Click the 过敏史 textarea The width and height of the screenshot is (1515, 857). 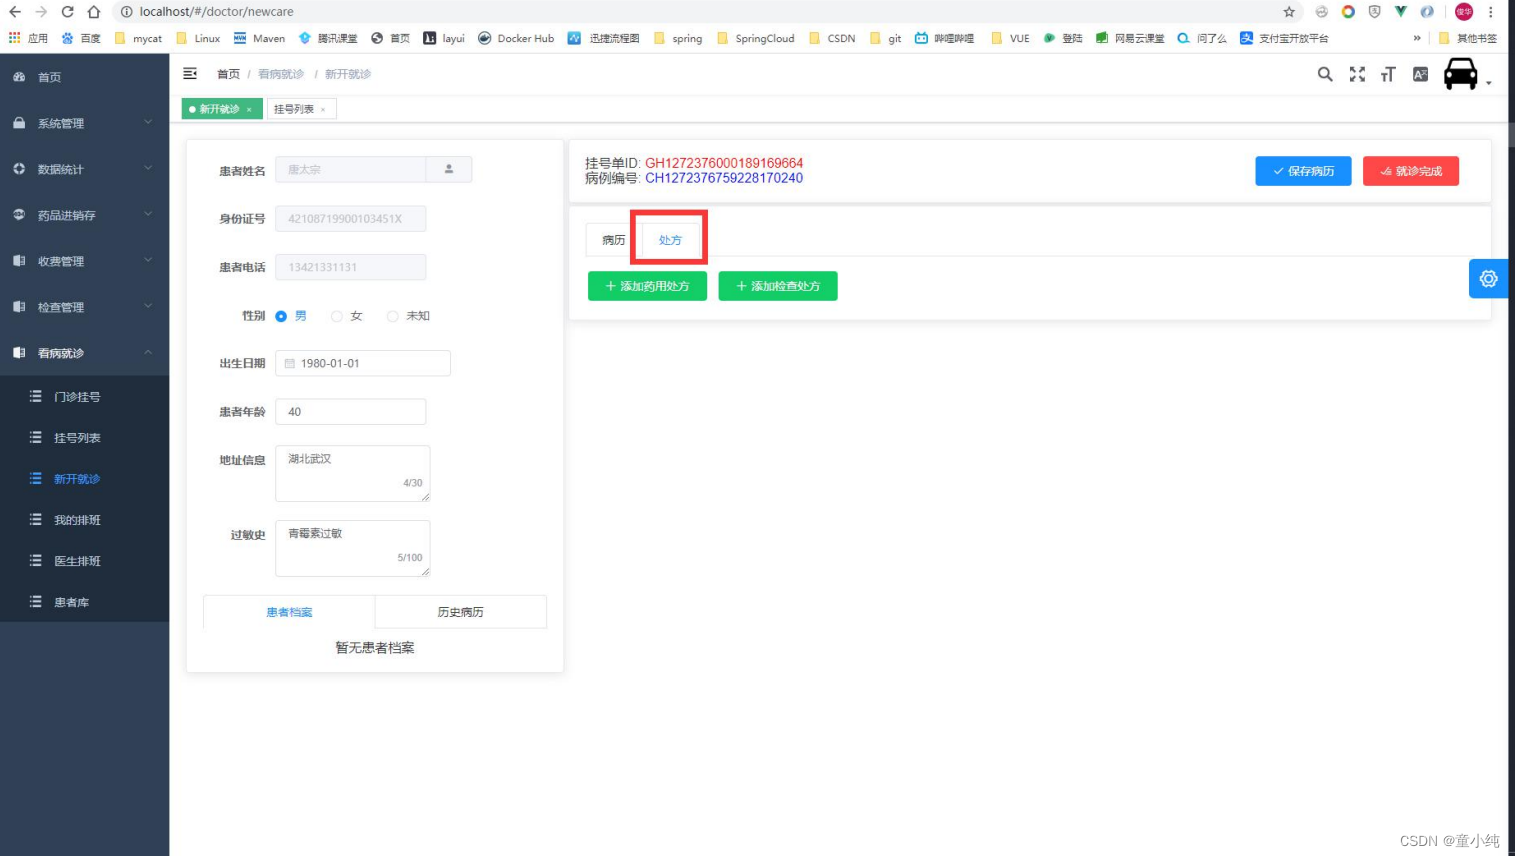pyautogui.click(x=353, y=548)
